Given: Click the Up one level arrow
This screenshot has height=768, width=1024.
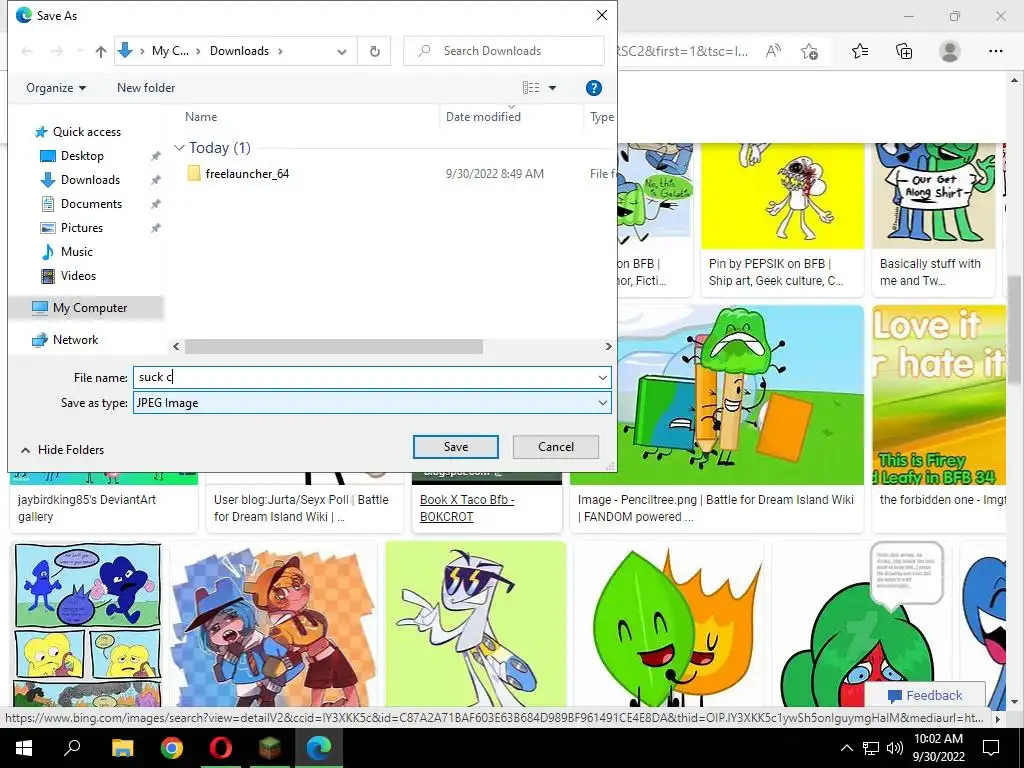Looking at the screenshot, I should (101, 51).
